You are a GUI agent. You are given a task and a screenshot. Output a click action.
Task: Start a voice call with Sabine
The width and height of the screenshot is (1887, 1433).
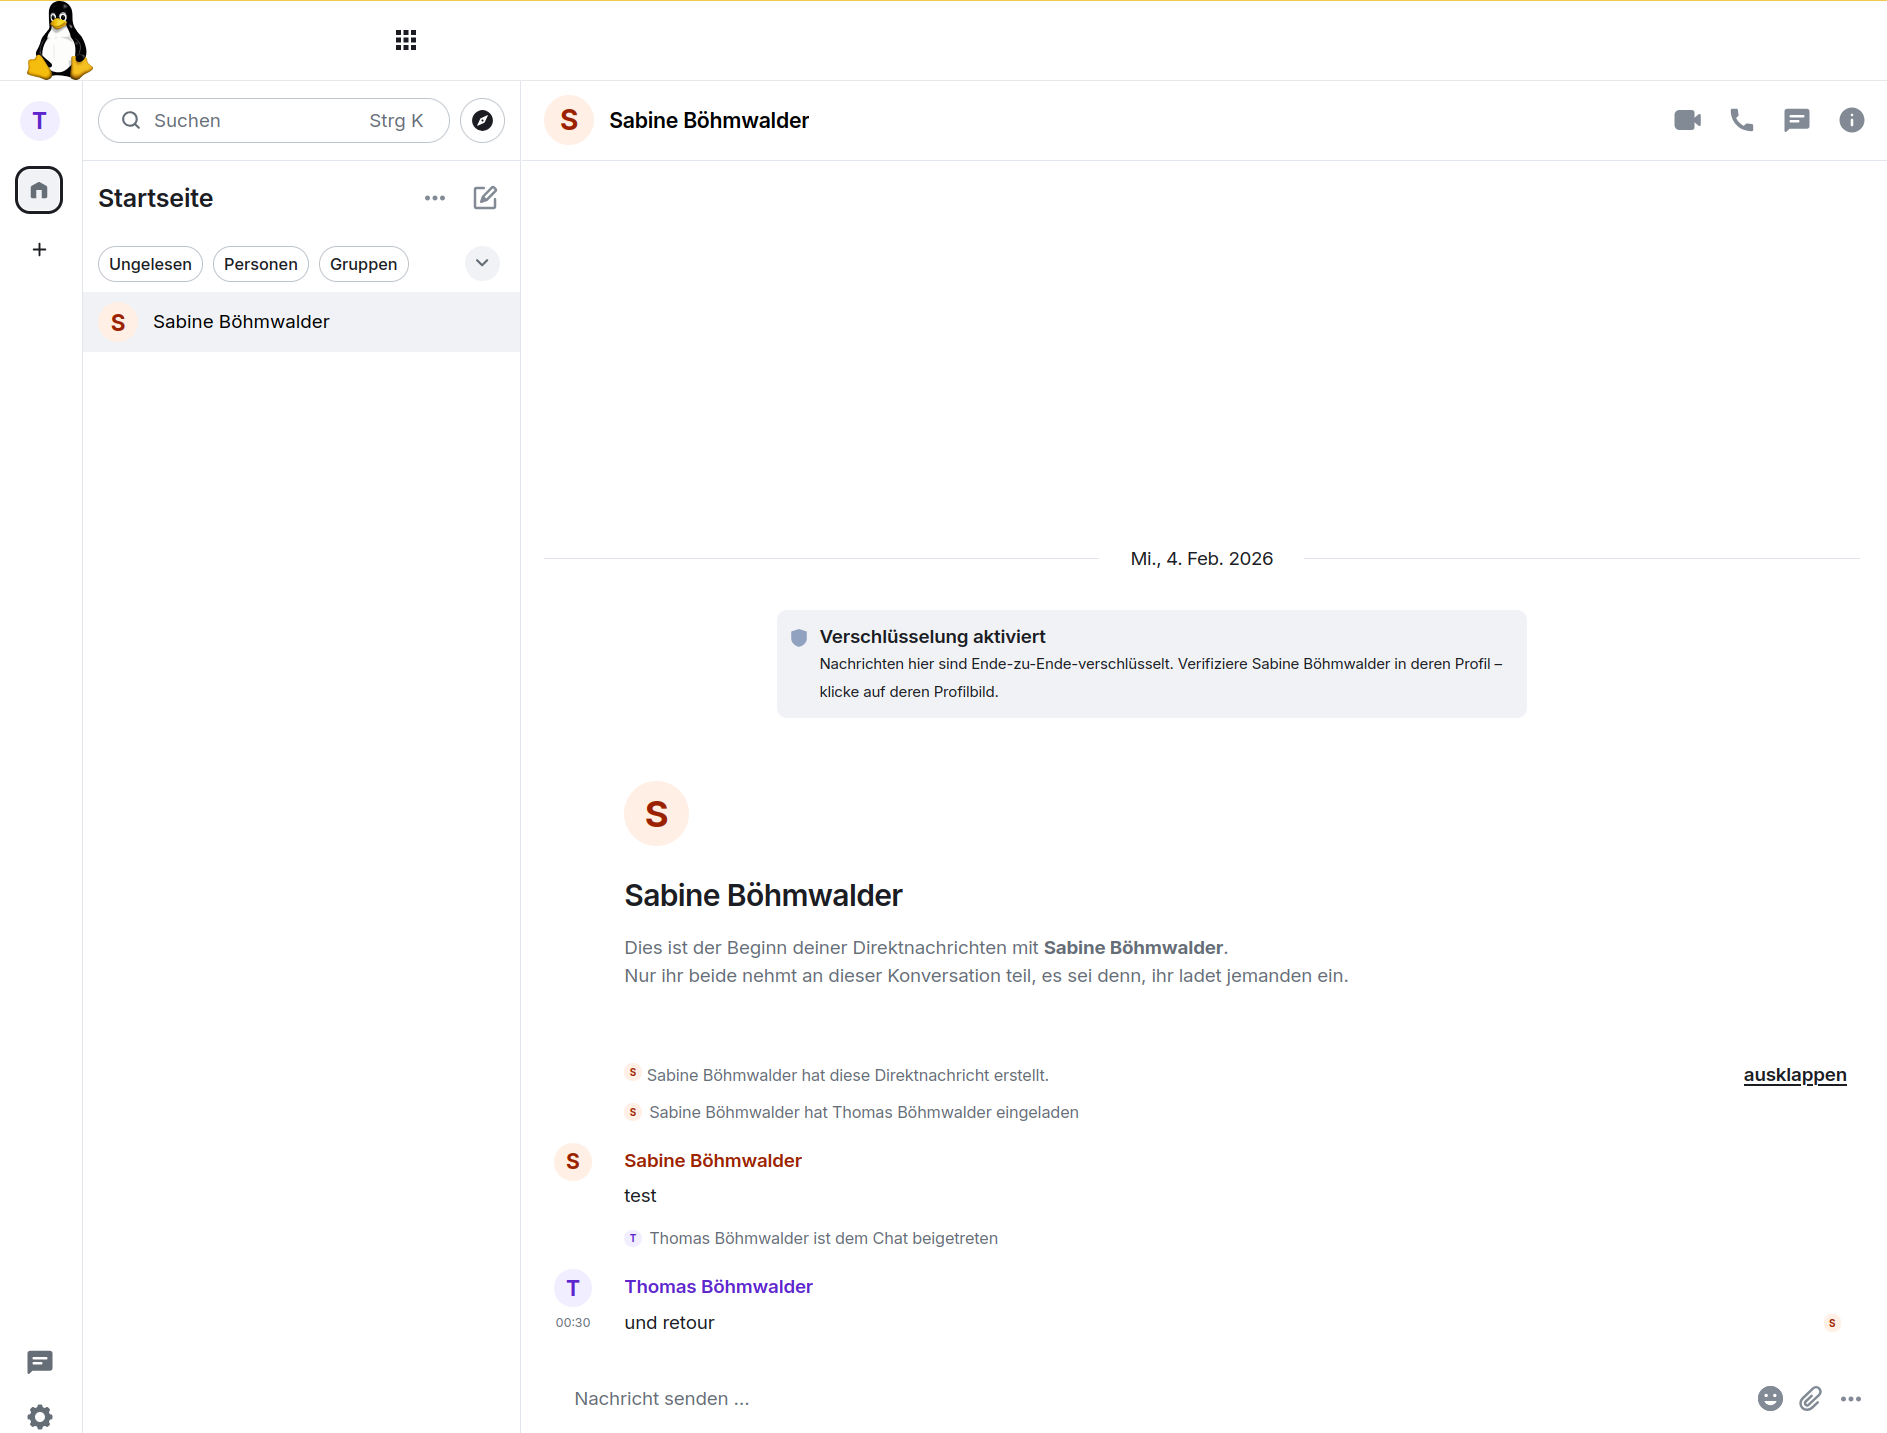coord(1741,120)
